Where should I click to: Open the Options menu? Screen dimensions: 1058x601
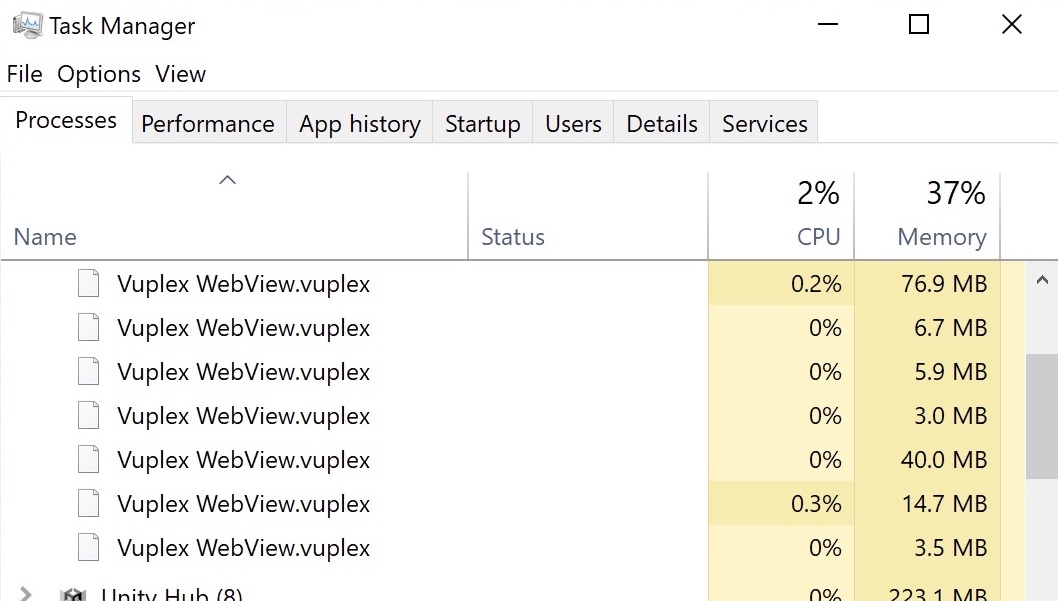coord(98,73)
